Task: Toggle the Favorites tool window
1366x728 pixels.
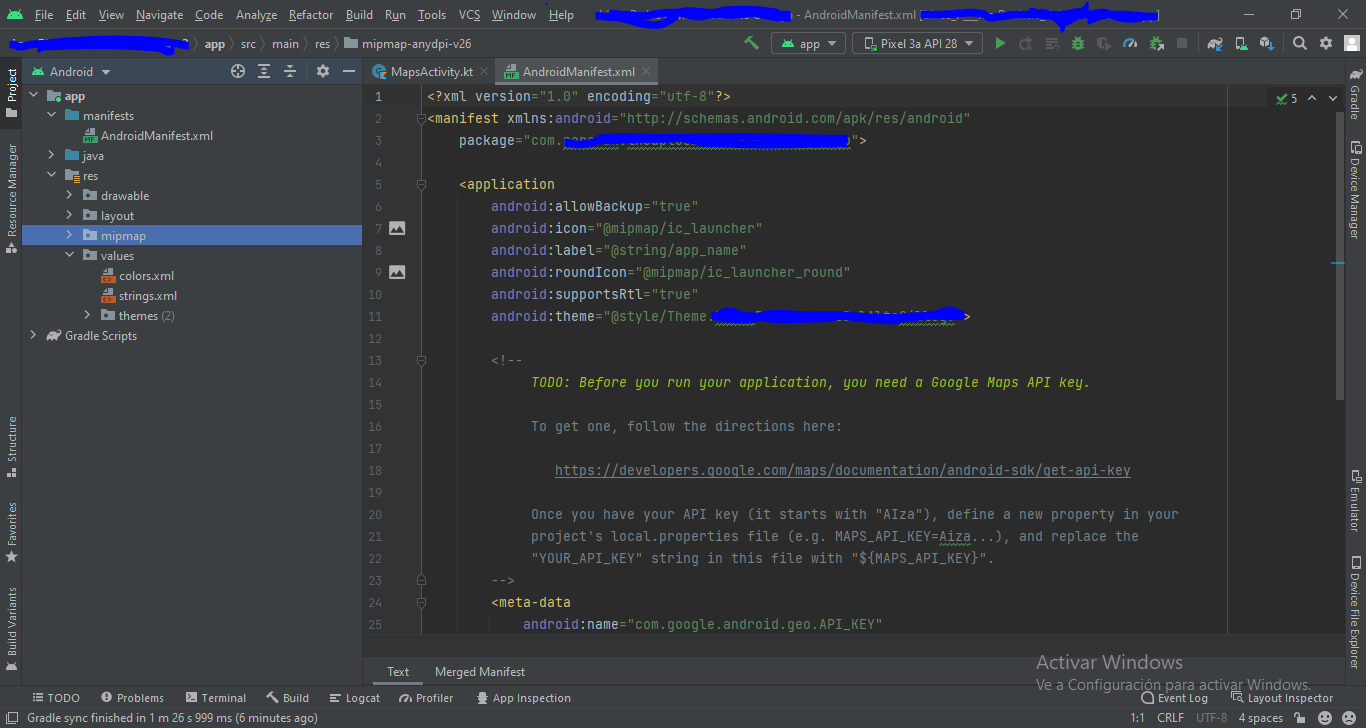Action: pos(11,532)
